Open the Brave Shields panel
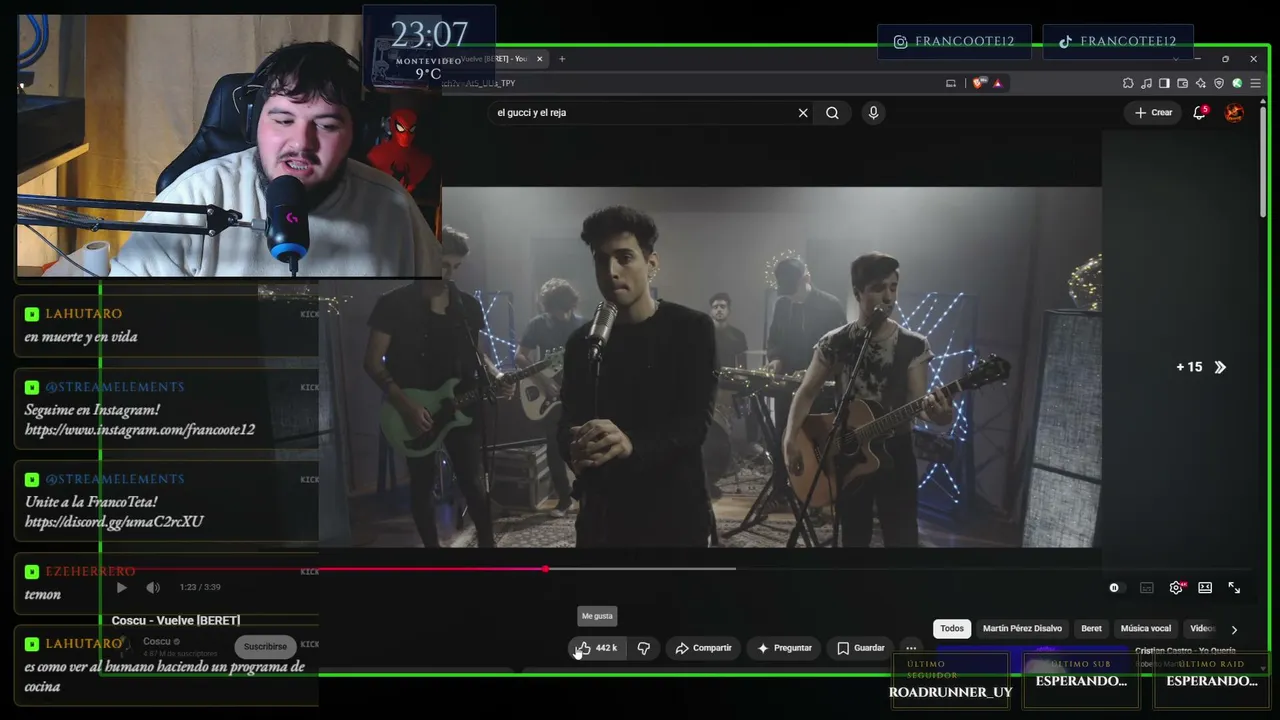 (x=978, y=83)
